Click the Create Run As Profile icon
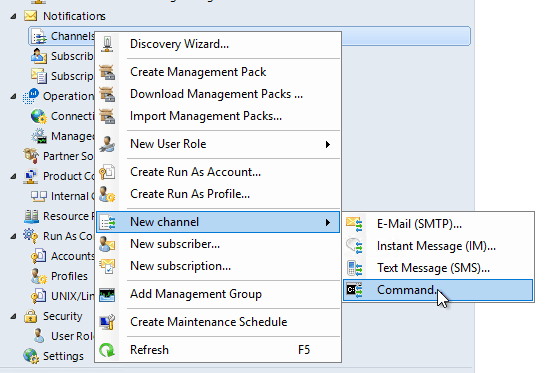The width and height of the screenshot is (558, 373). click(x=107, y=194)
